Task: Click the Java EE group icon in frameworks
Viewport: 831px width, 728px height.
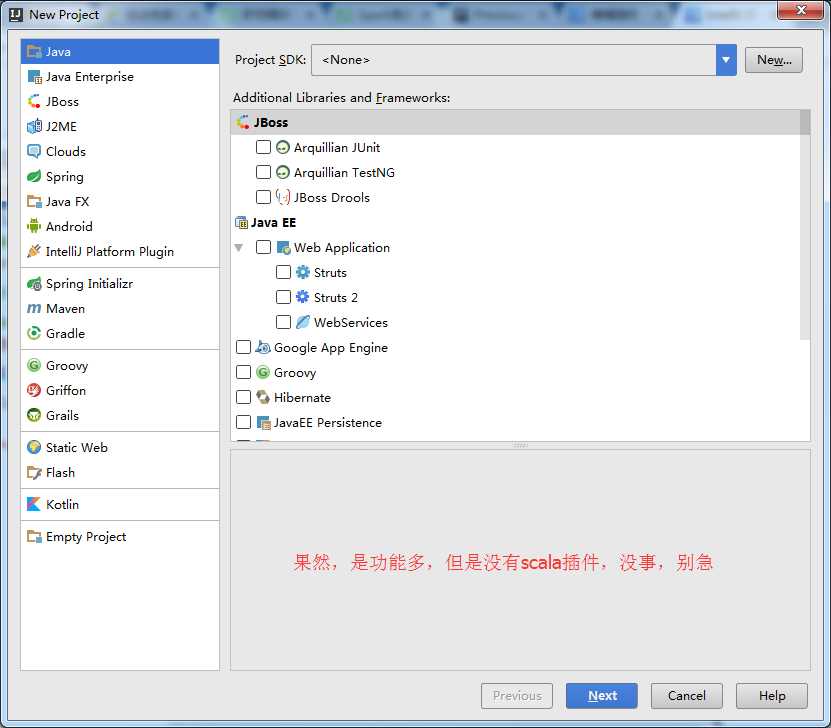Action: click(x=242, y=223)
